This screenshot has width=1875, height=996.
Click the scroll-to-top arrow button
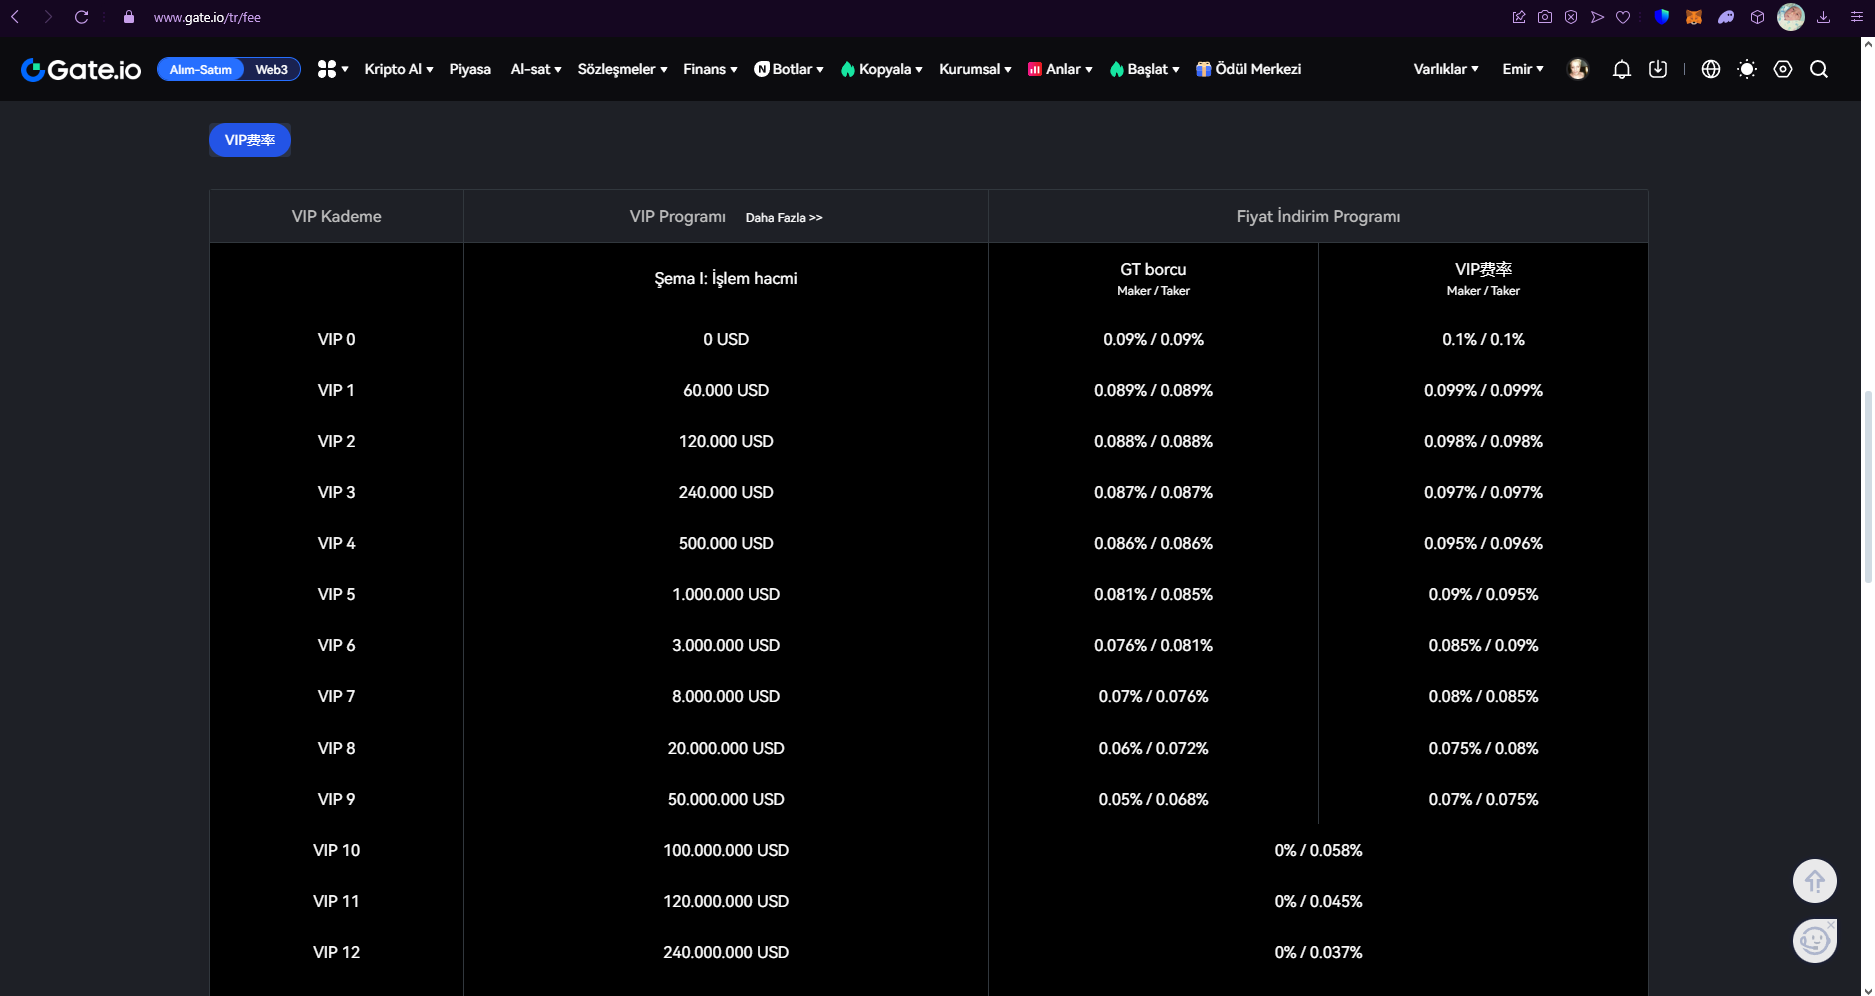1814,881
